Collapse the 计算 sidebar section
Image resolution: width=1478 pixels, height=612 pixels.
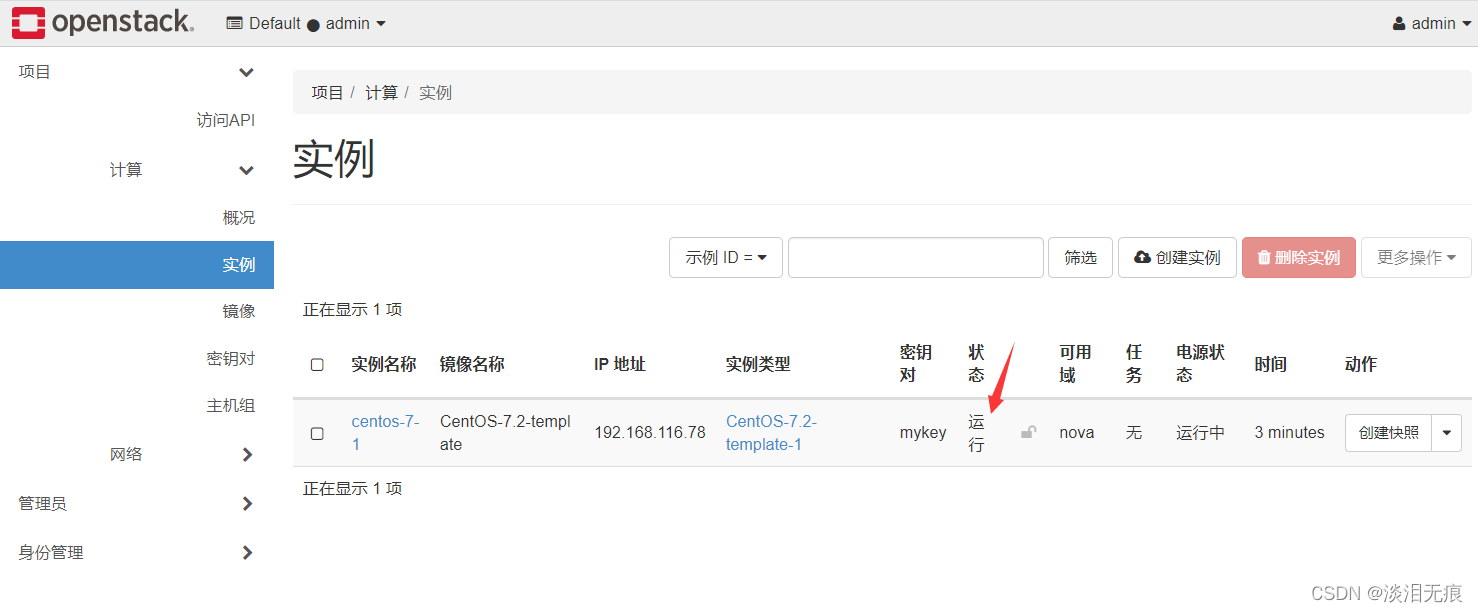(182, 170)
